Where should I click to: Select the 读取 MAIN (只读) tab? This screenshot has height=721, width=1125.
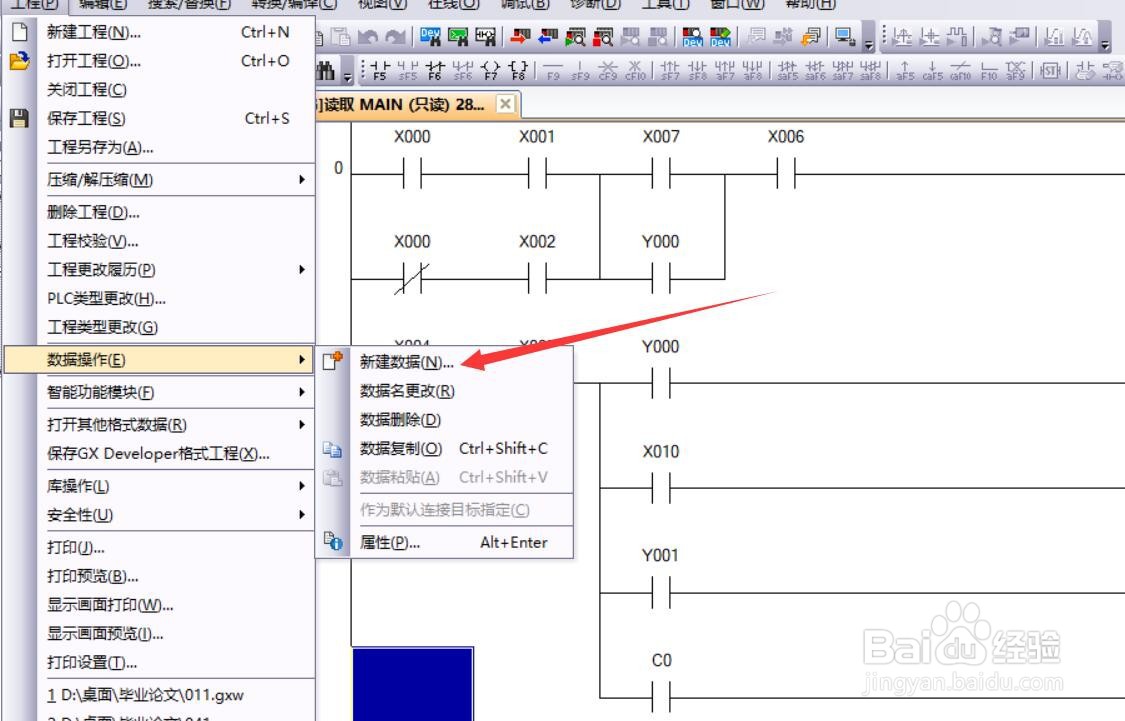coord(404,105)
